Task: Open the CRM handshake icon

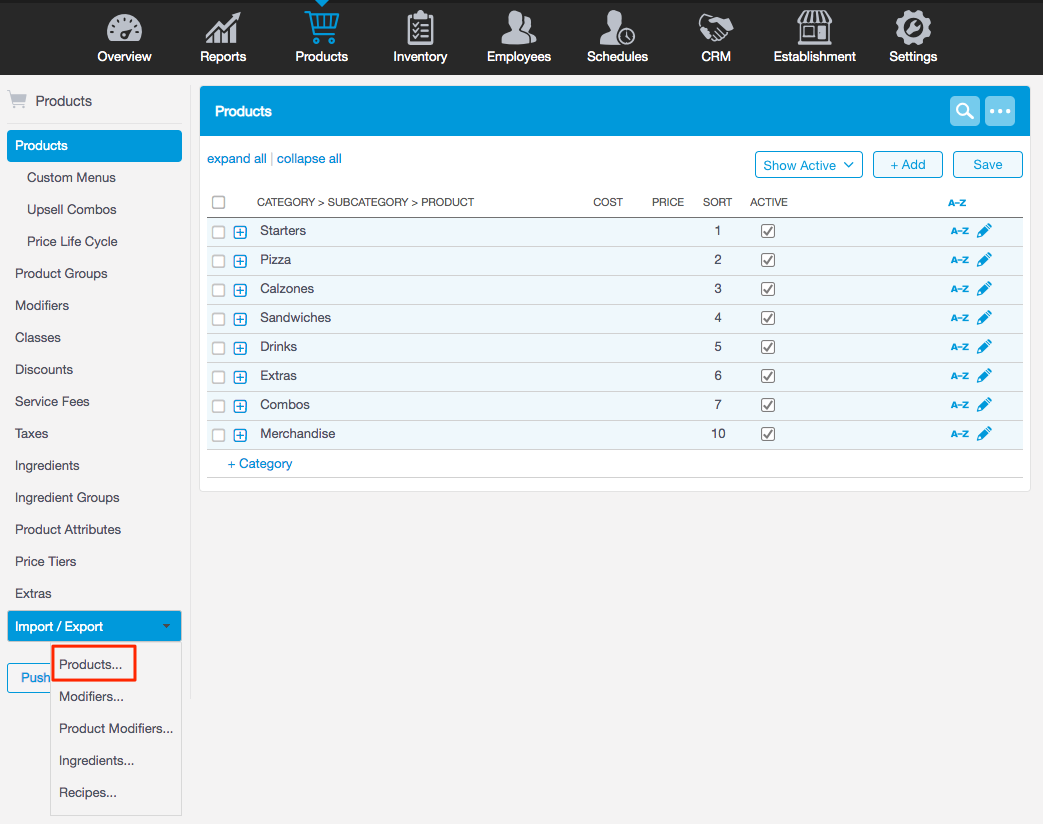Action: tap(716, 29)
